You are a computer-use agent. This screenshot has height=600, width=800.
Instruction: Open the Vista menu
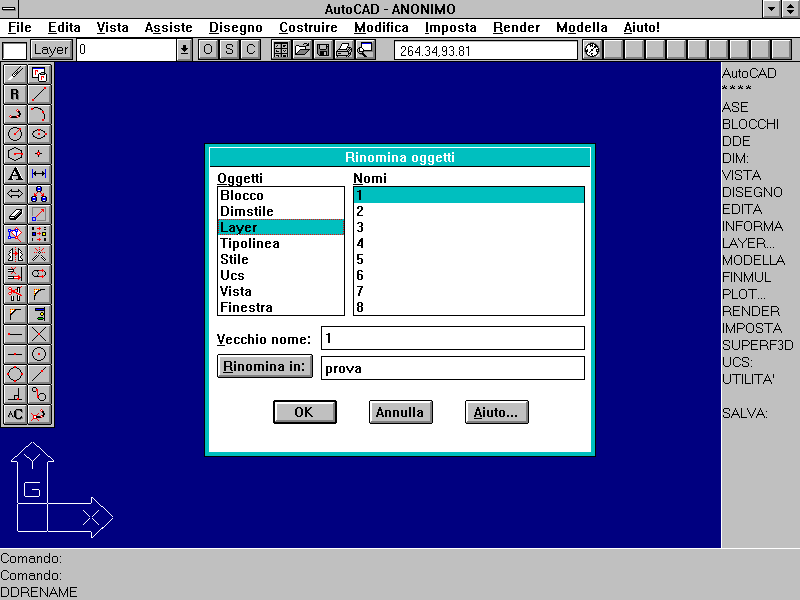point(112,28)
